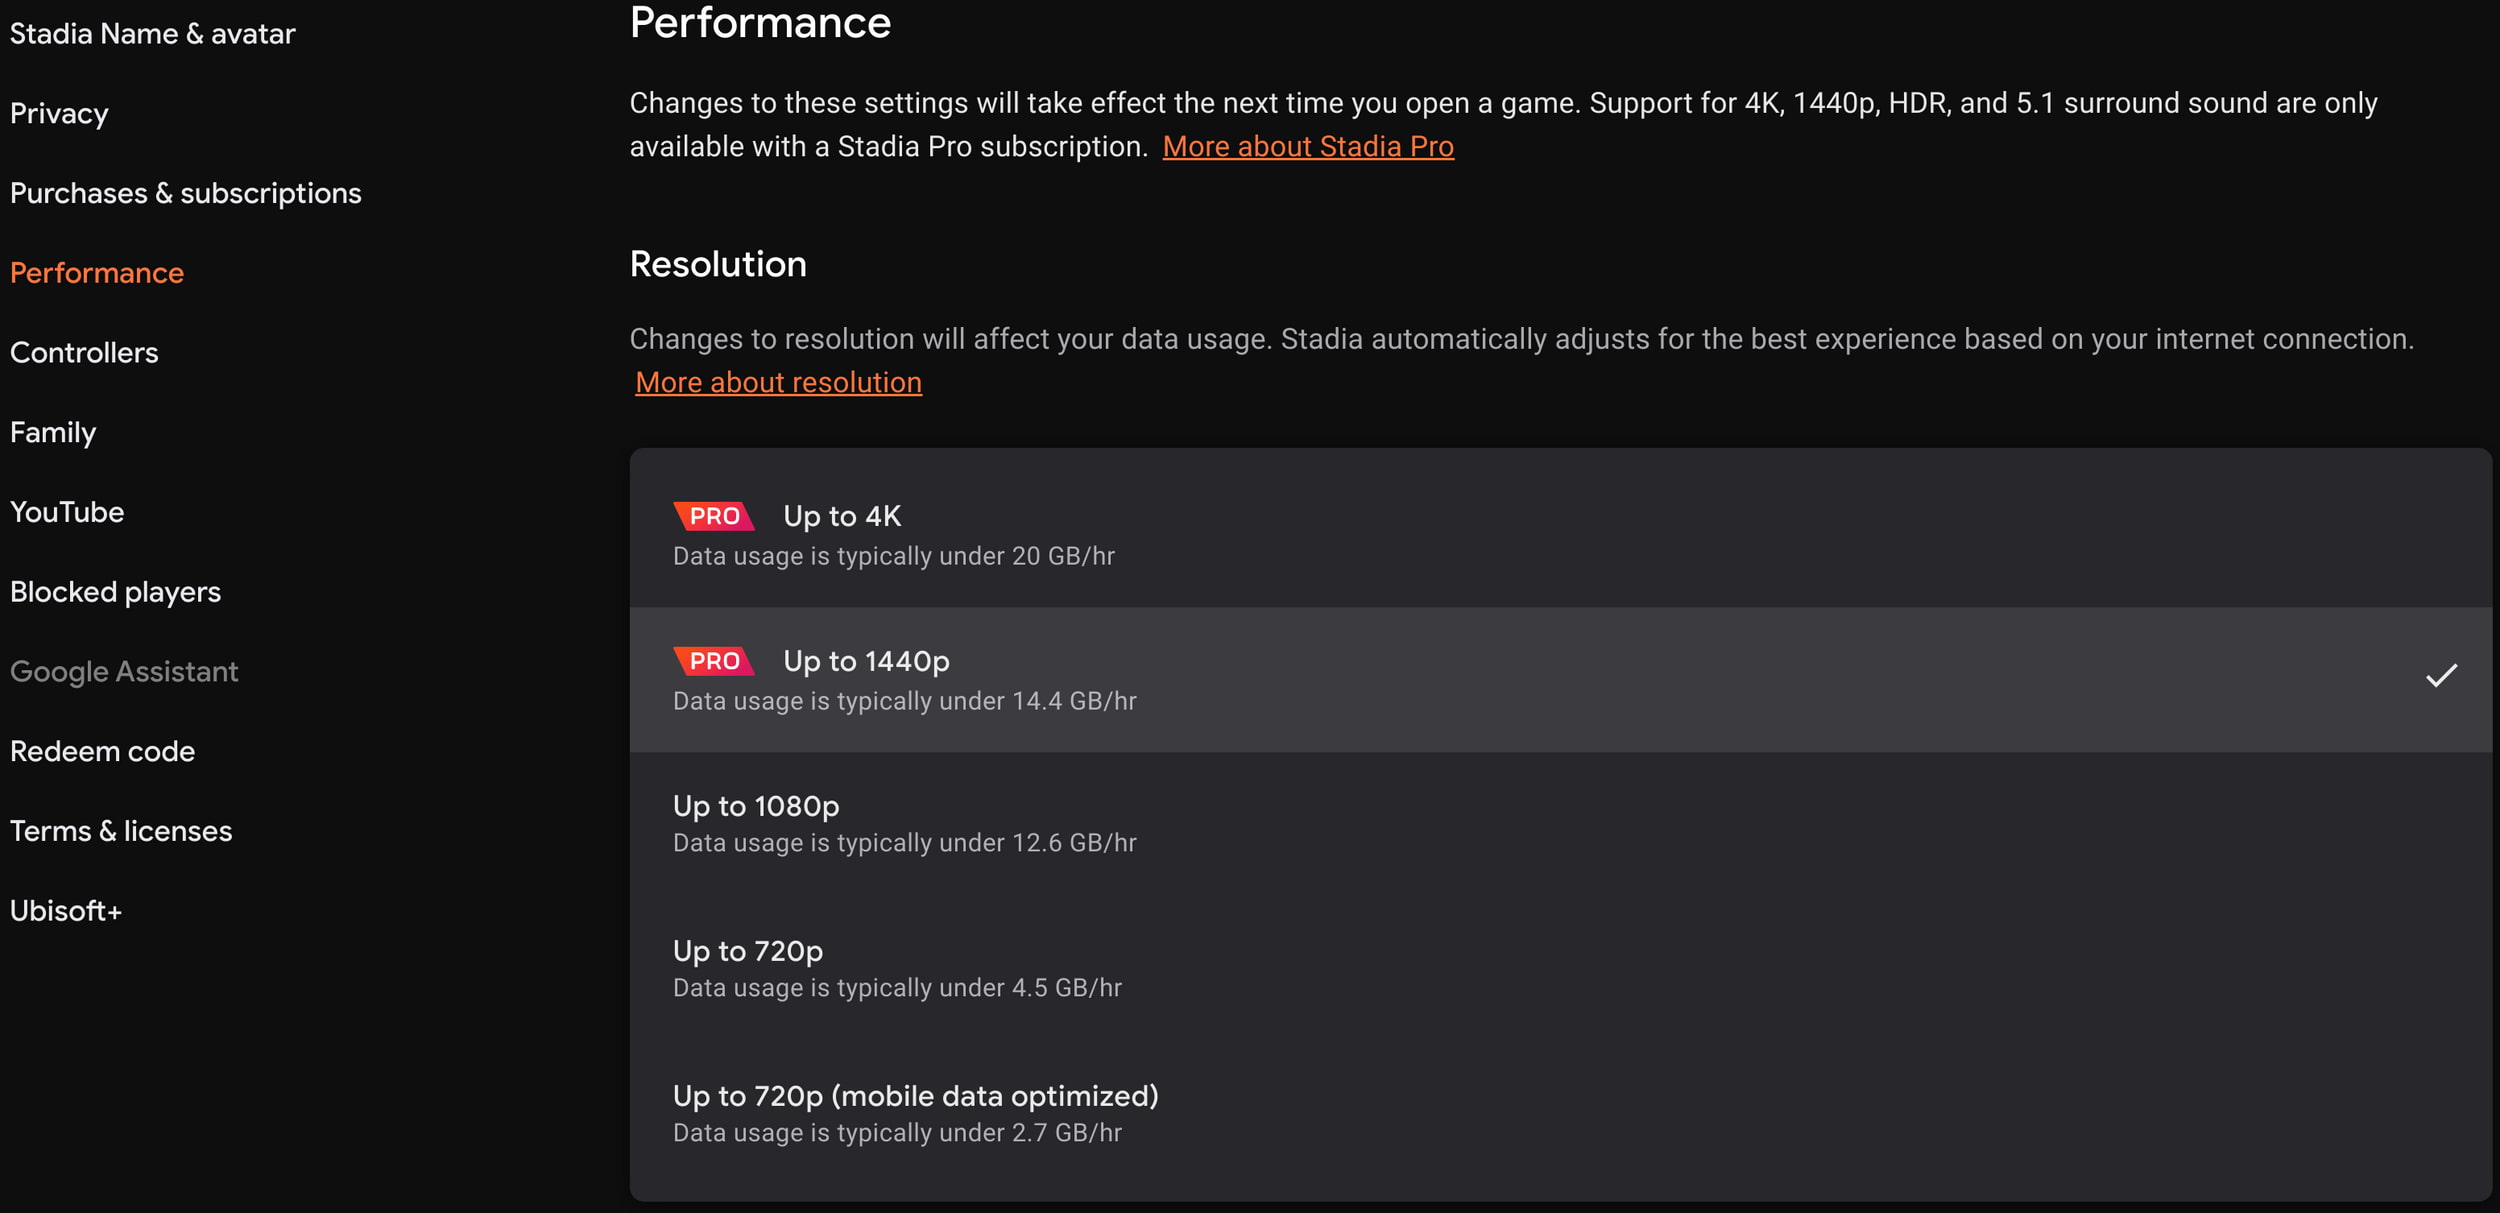Open the More about resolution link
The height and width of the screenshot is (1213, 2500).
point(778,382)
